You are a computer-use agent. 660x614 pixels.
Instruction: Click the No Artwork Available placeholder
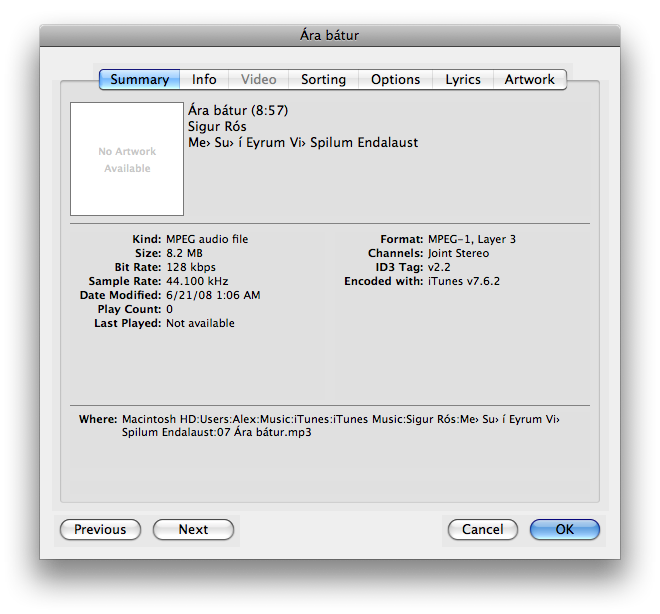pos(127,159)
